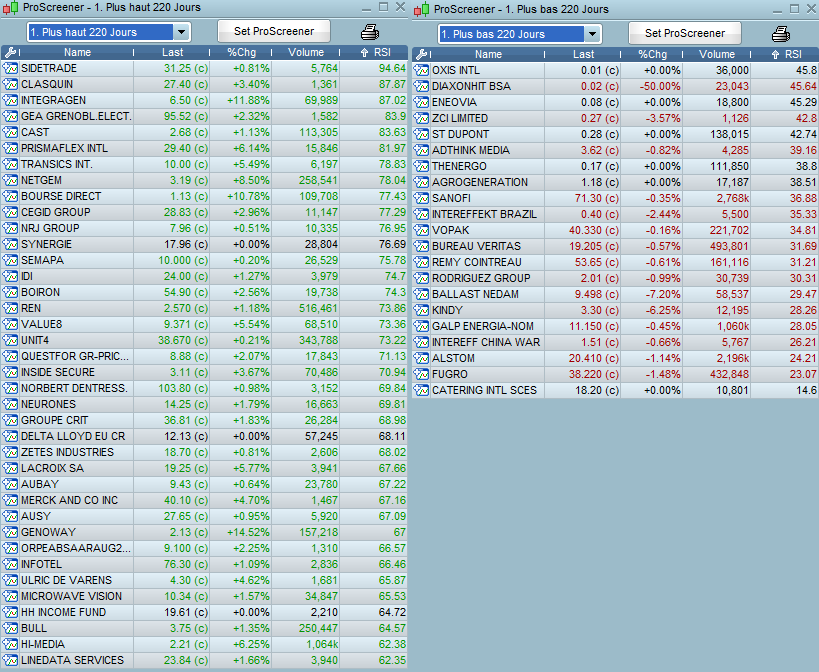Screen dimensions: 819x672
Task: Open chart icon for NETGEM row
Action: 10,181
